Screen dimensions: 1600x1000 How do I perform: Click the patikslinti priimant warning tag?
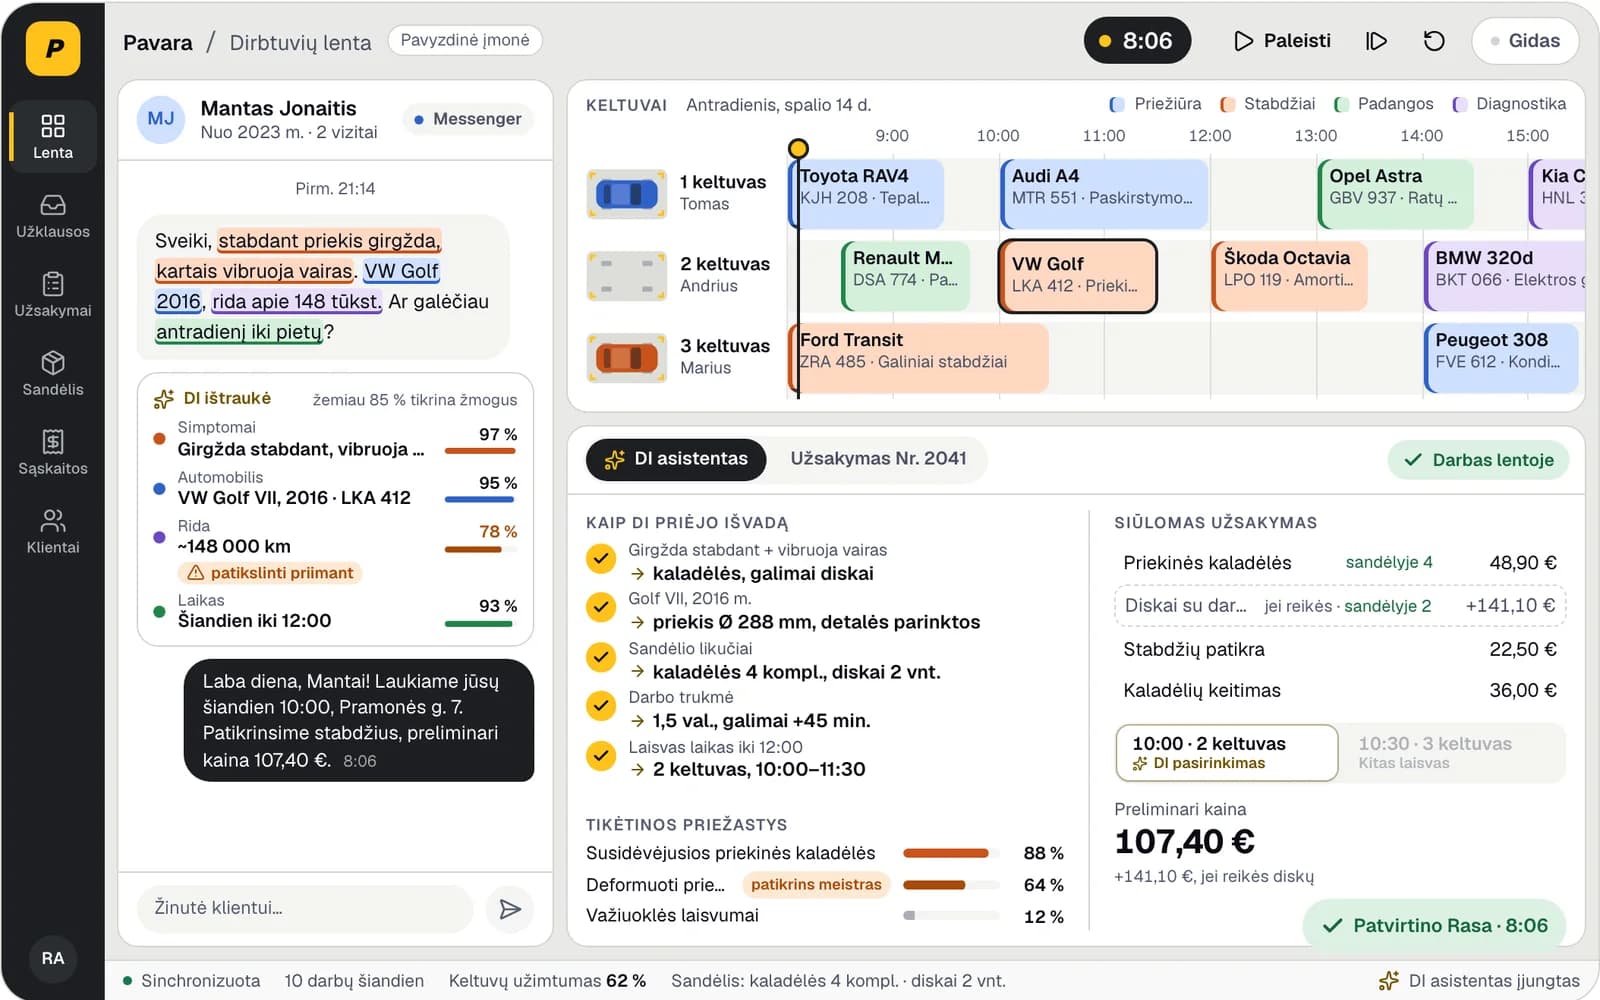pyautogui.click(x=271, y=573)
